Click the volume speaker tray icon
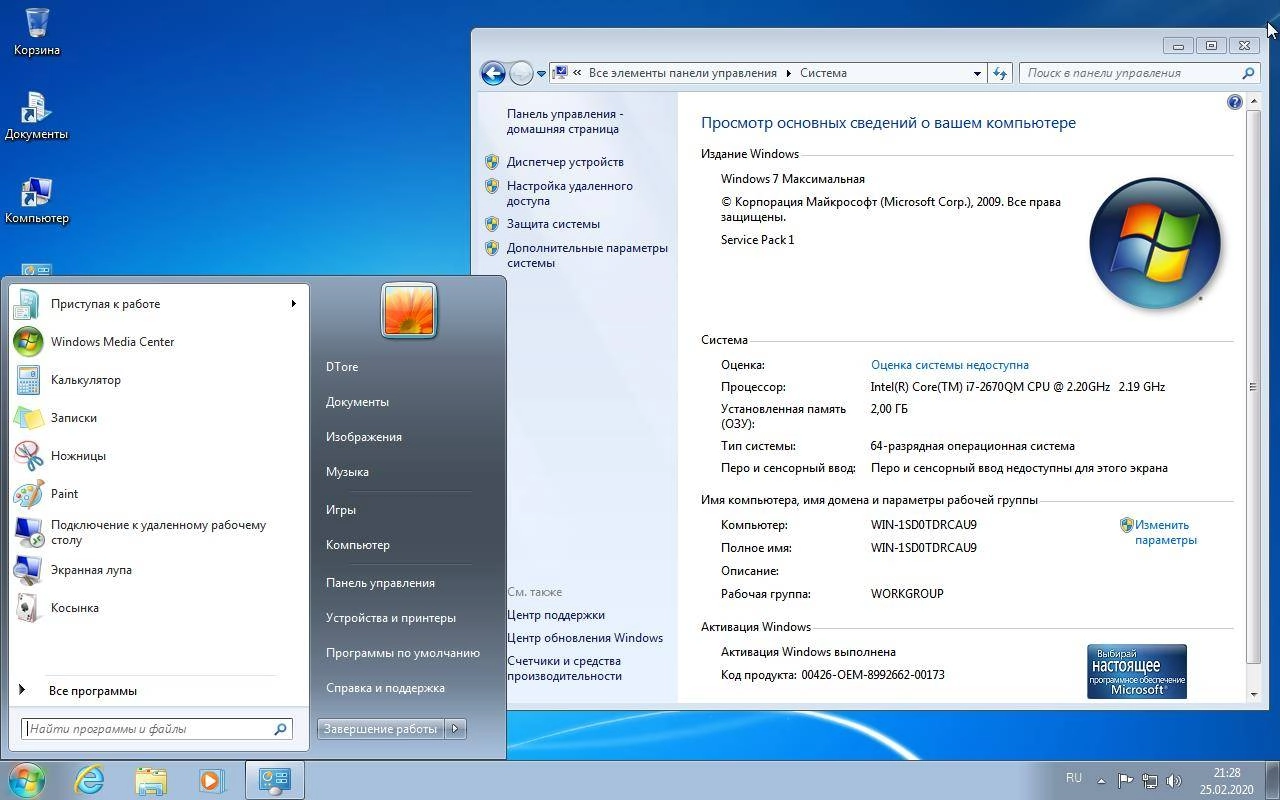This screenshot has height=800, width=1280. click(x=1174, y=781)
